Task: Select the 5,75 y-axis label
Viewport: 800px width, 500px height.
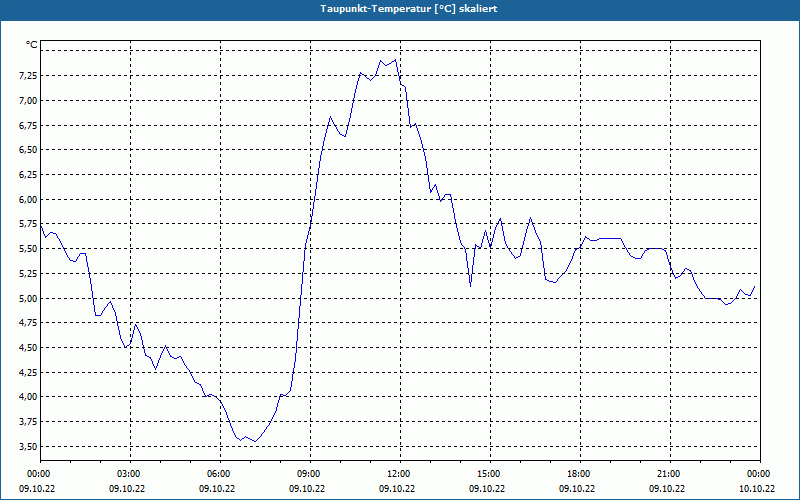Action: pos(28,224)
